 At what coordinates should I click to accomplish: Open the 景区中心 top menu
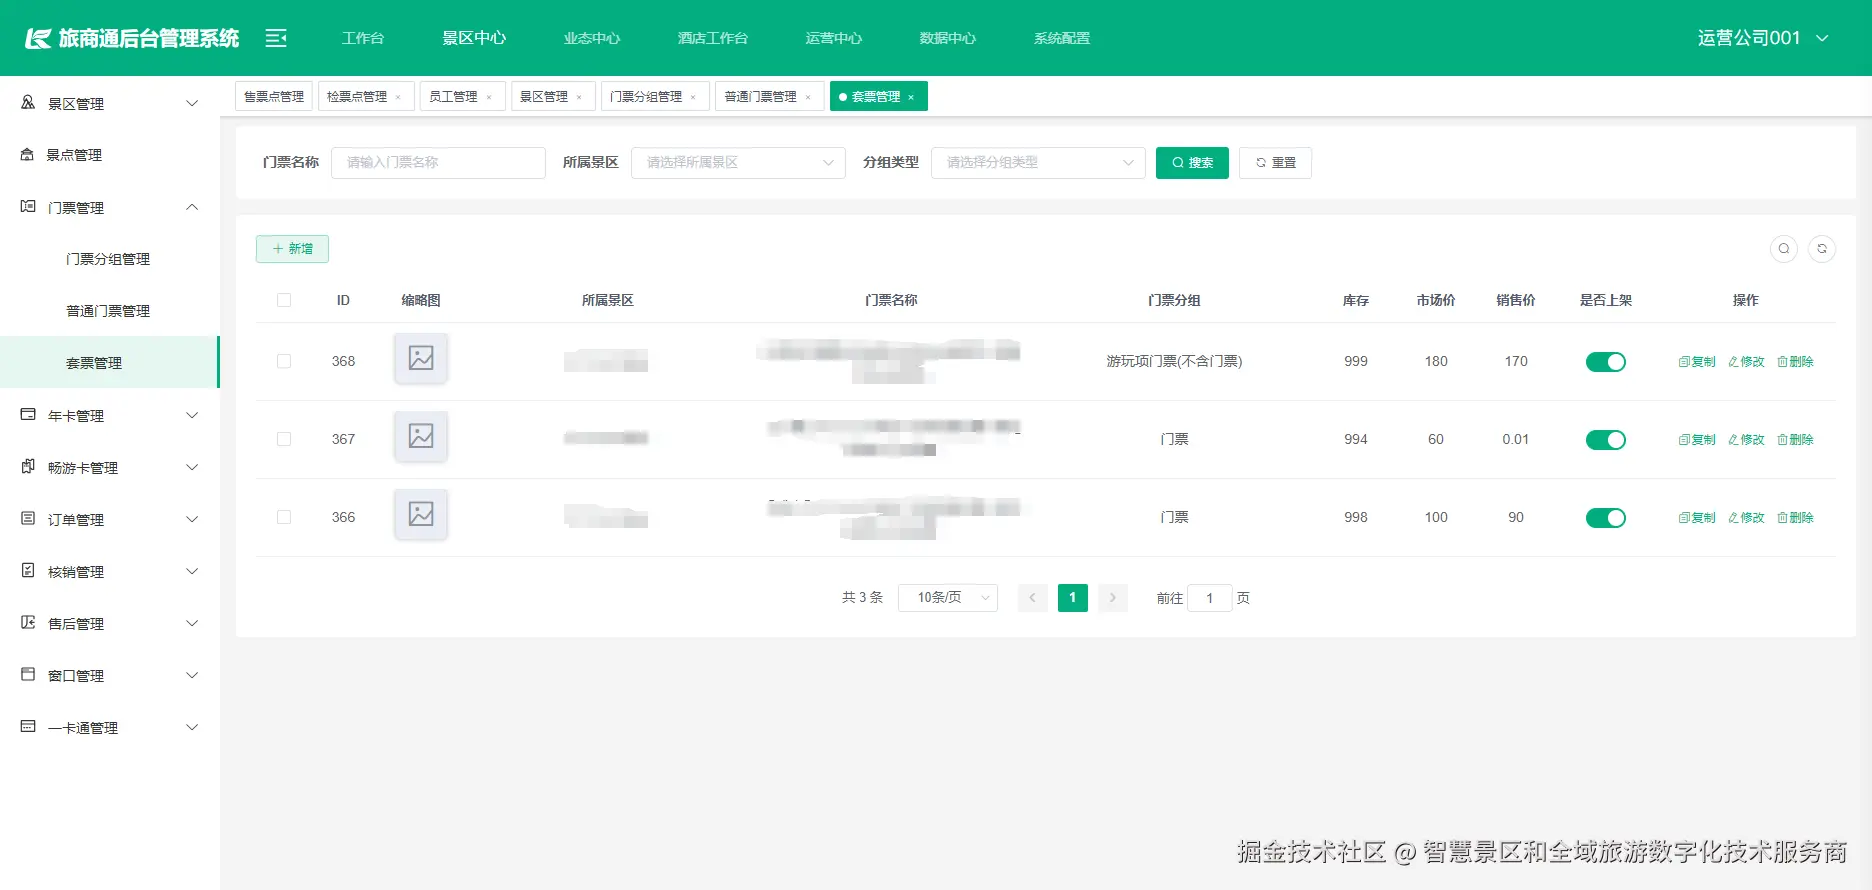(474, 38)
